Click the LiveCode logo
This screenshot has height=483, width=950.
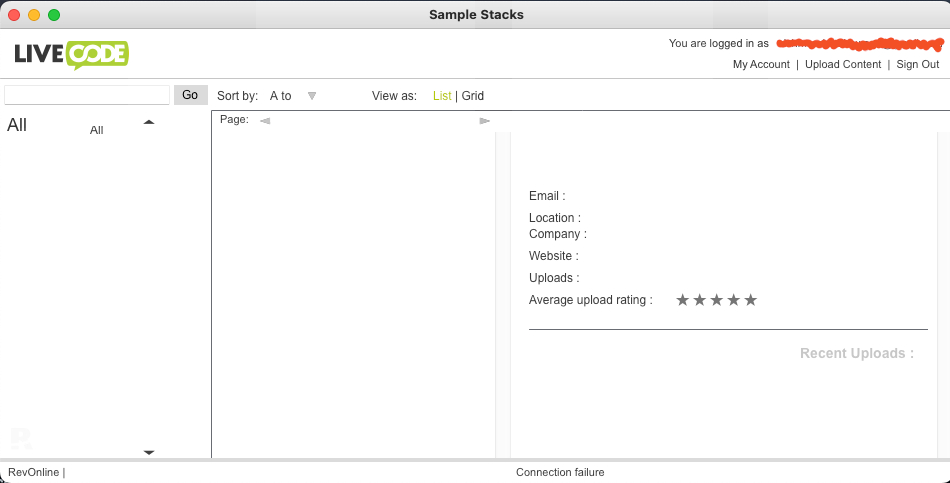[x=71, y=54]
